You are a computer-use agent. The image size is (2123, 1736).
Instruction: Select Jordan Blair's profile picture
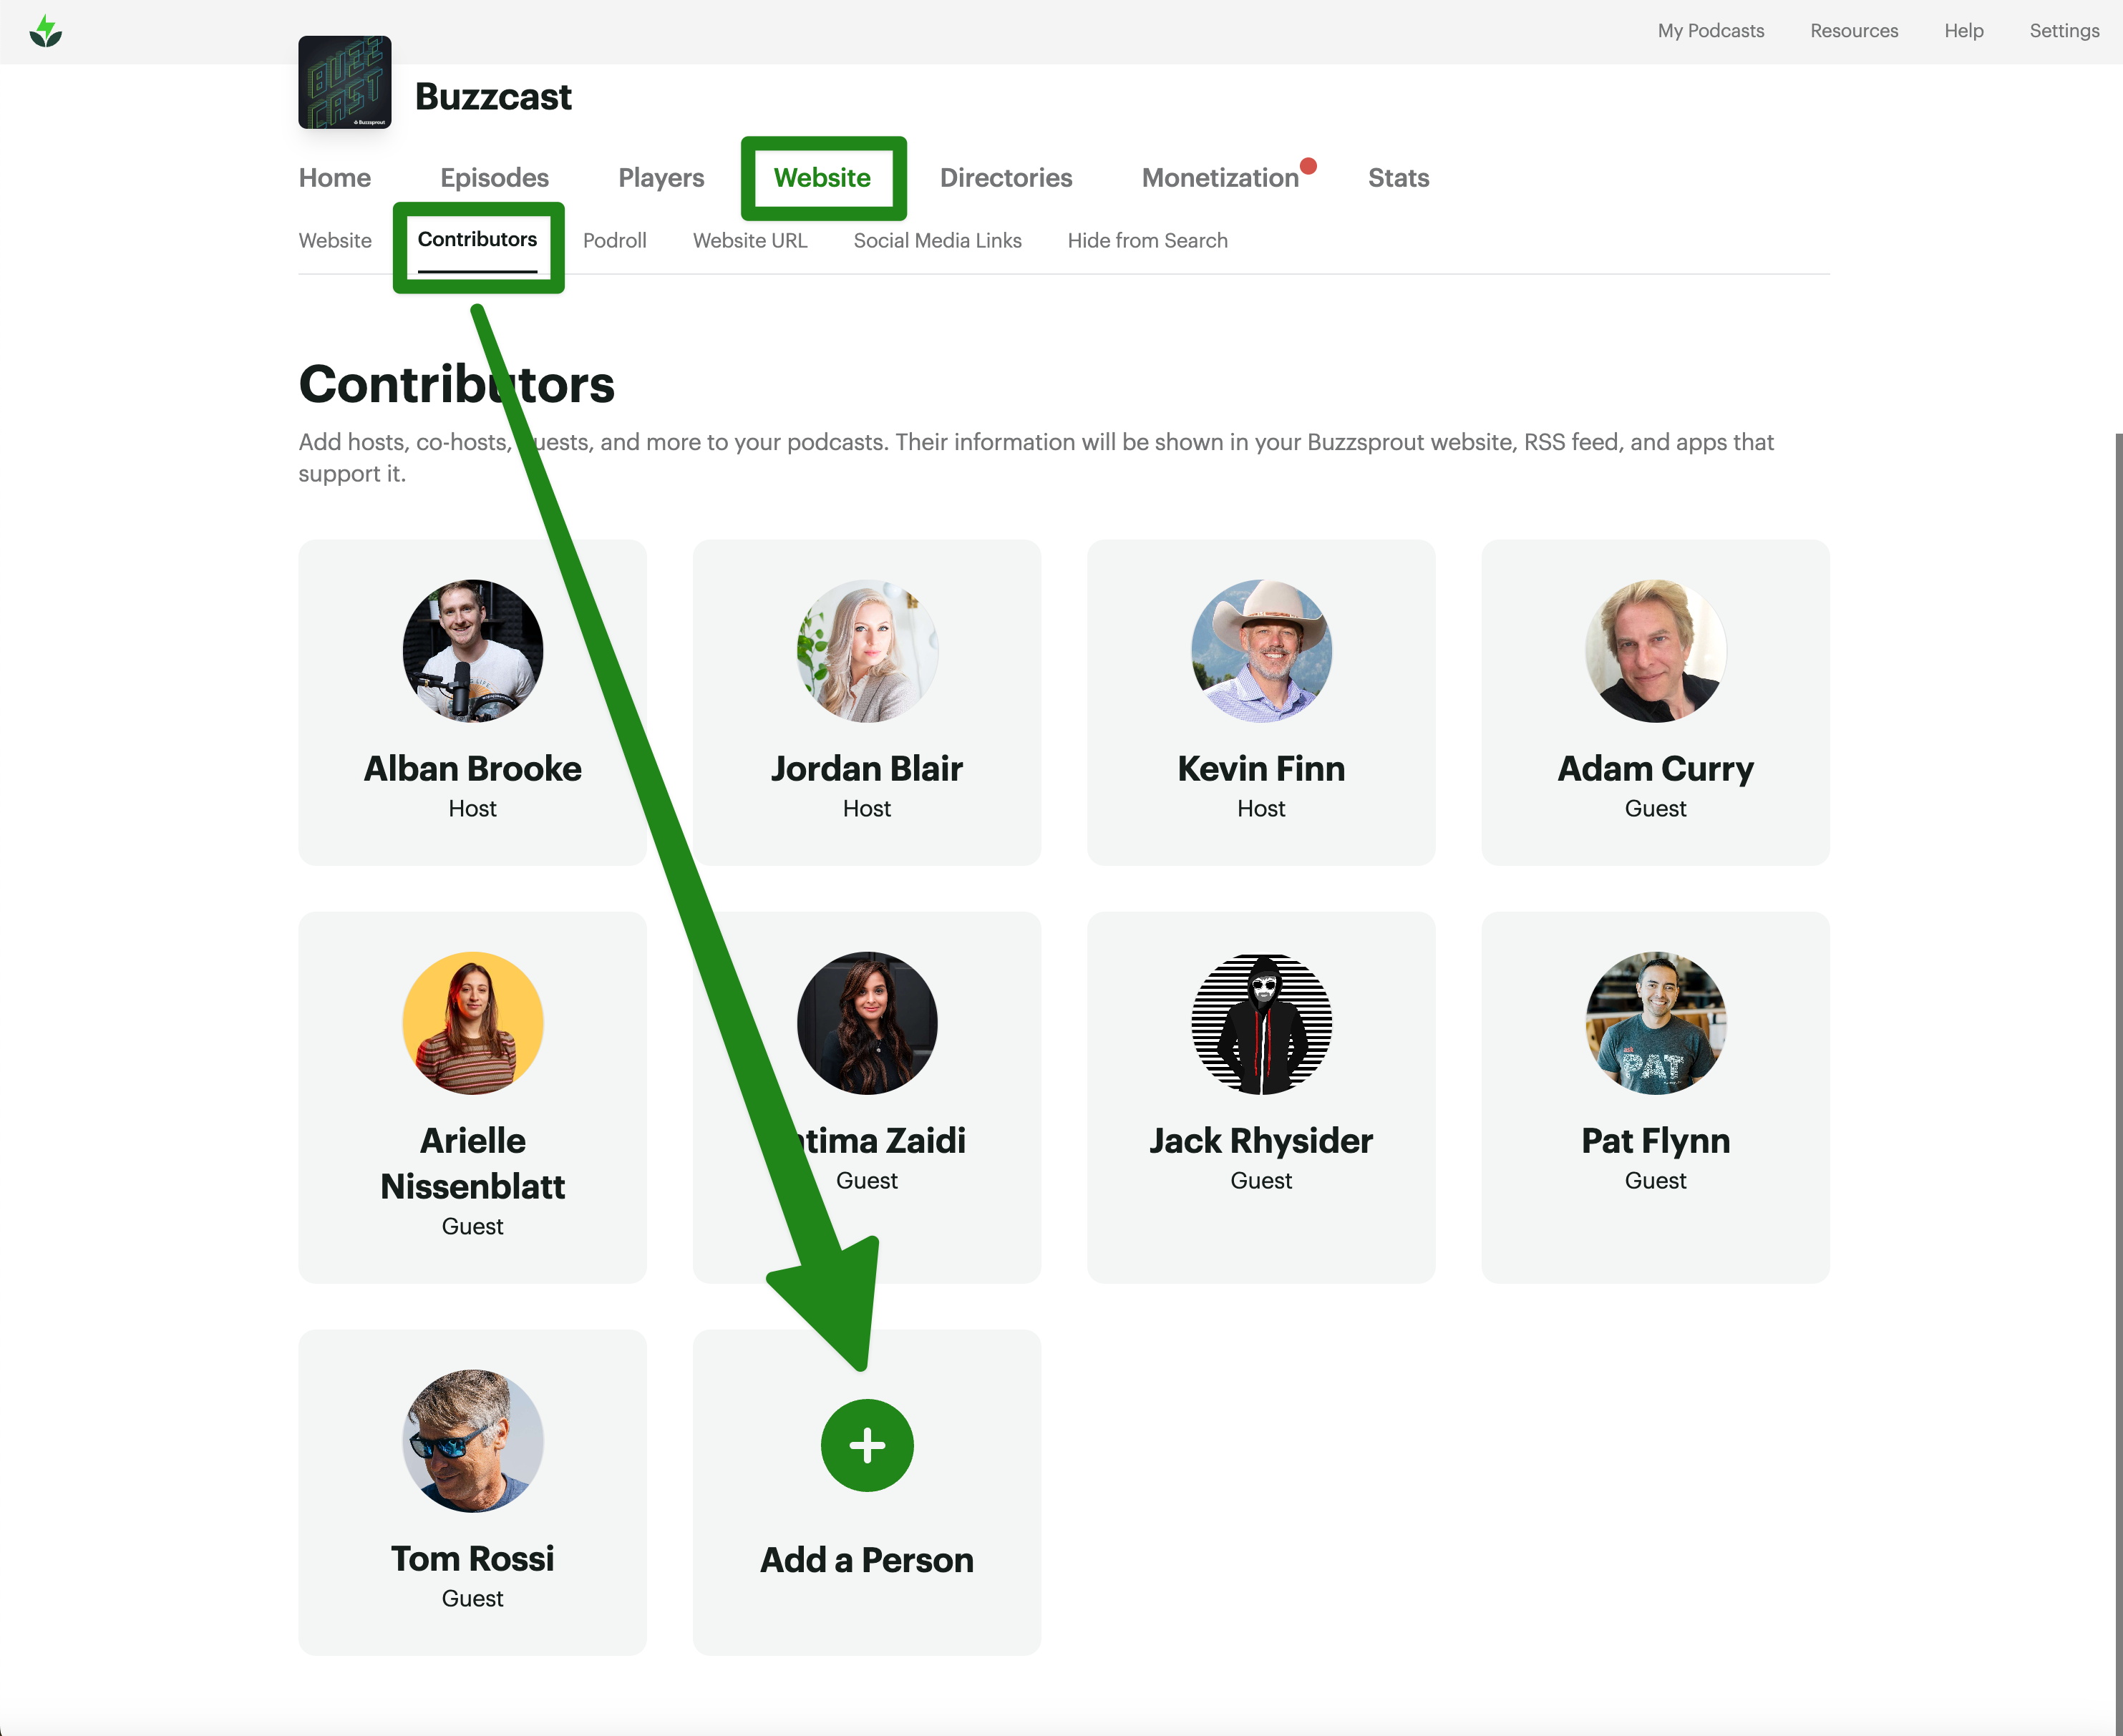[866, 651]
